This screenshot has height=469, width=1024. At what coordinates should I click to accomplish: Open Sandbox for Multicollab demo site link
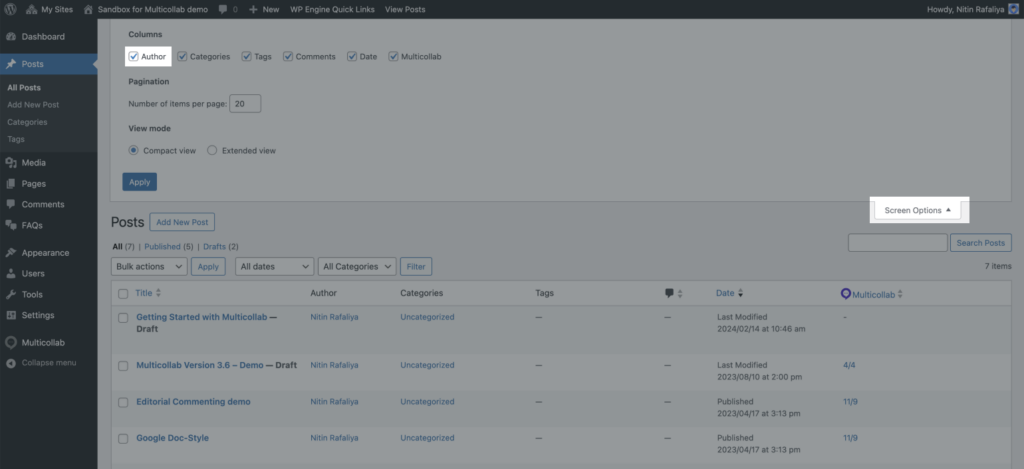click(x=146, y=9)
